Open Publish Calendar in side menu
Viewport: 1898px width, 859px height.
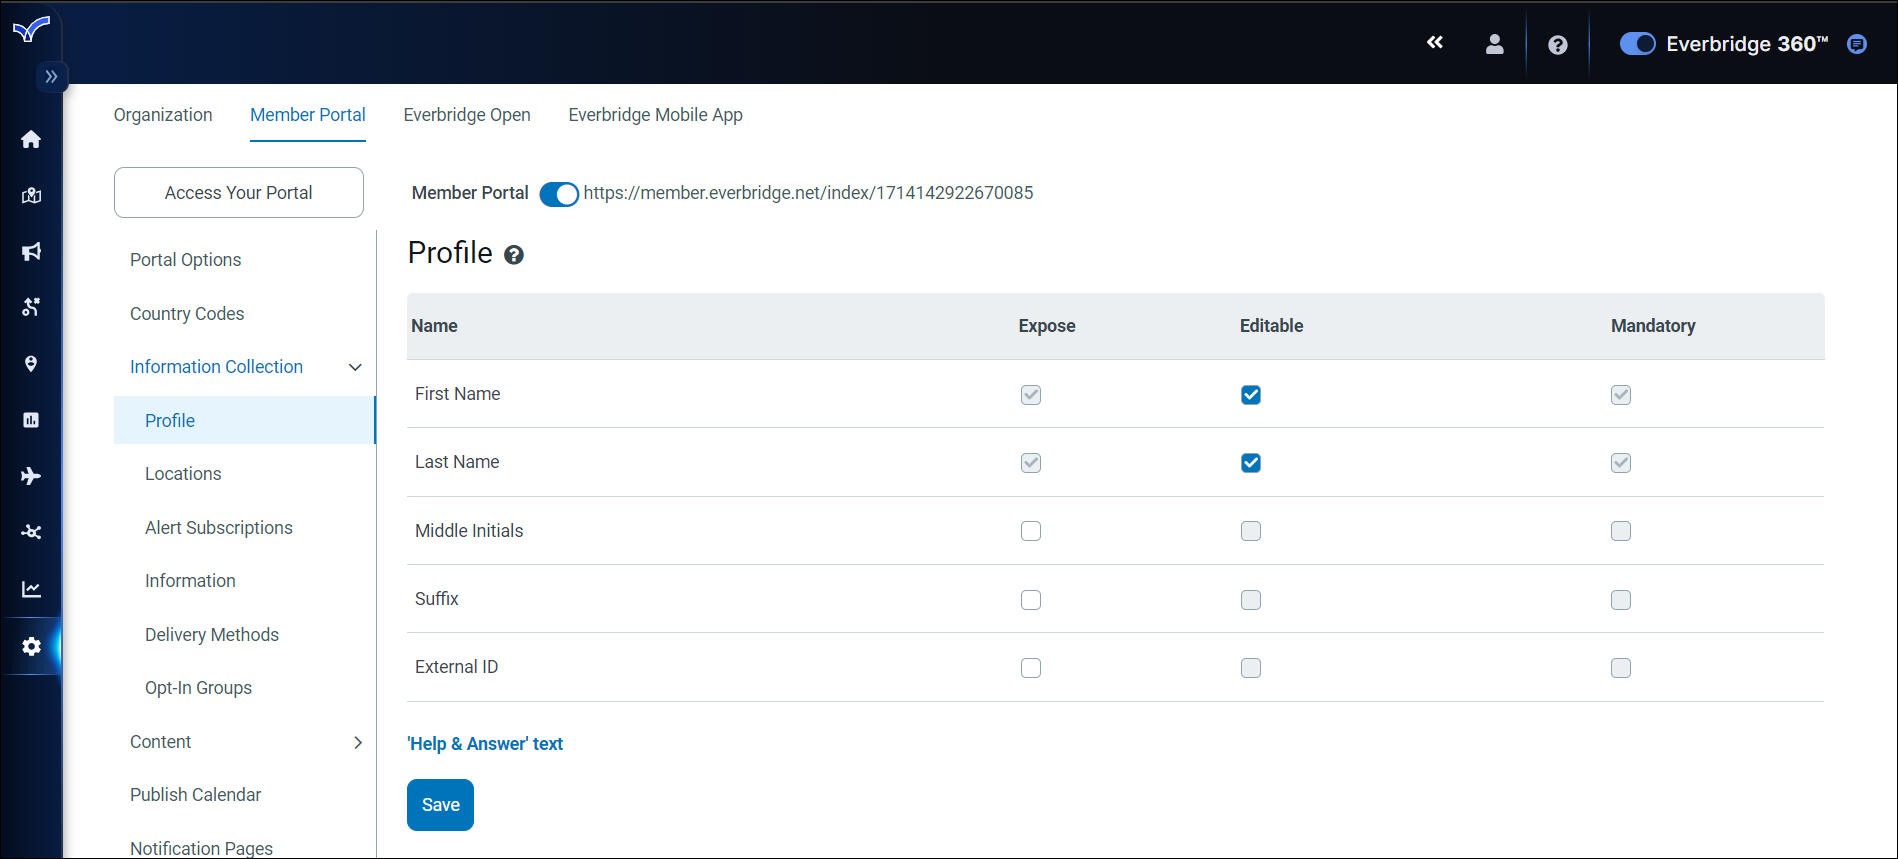195,795
